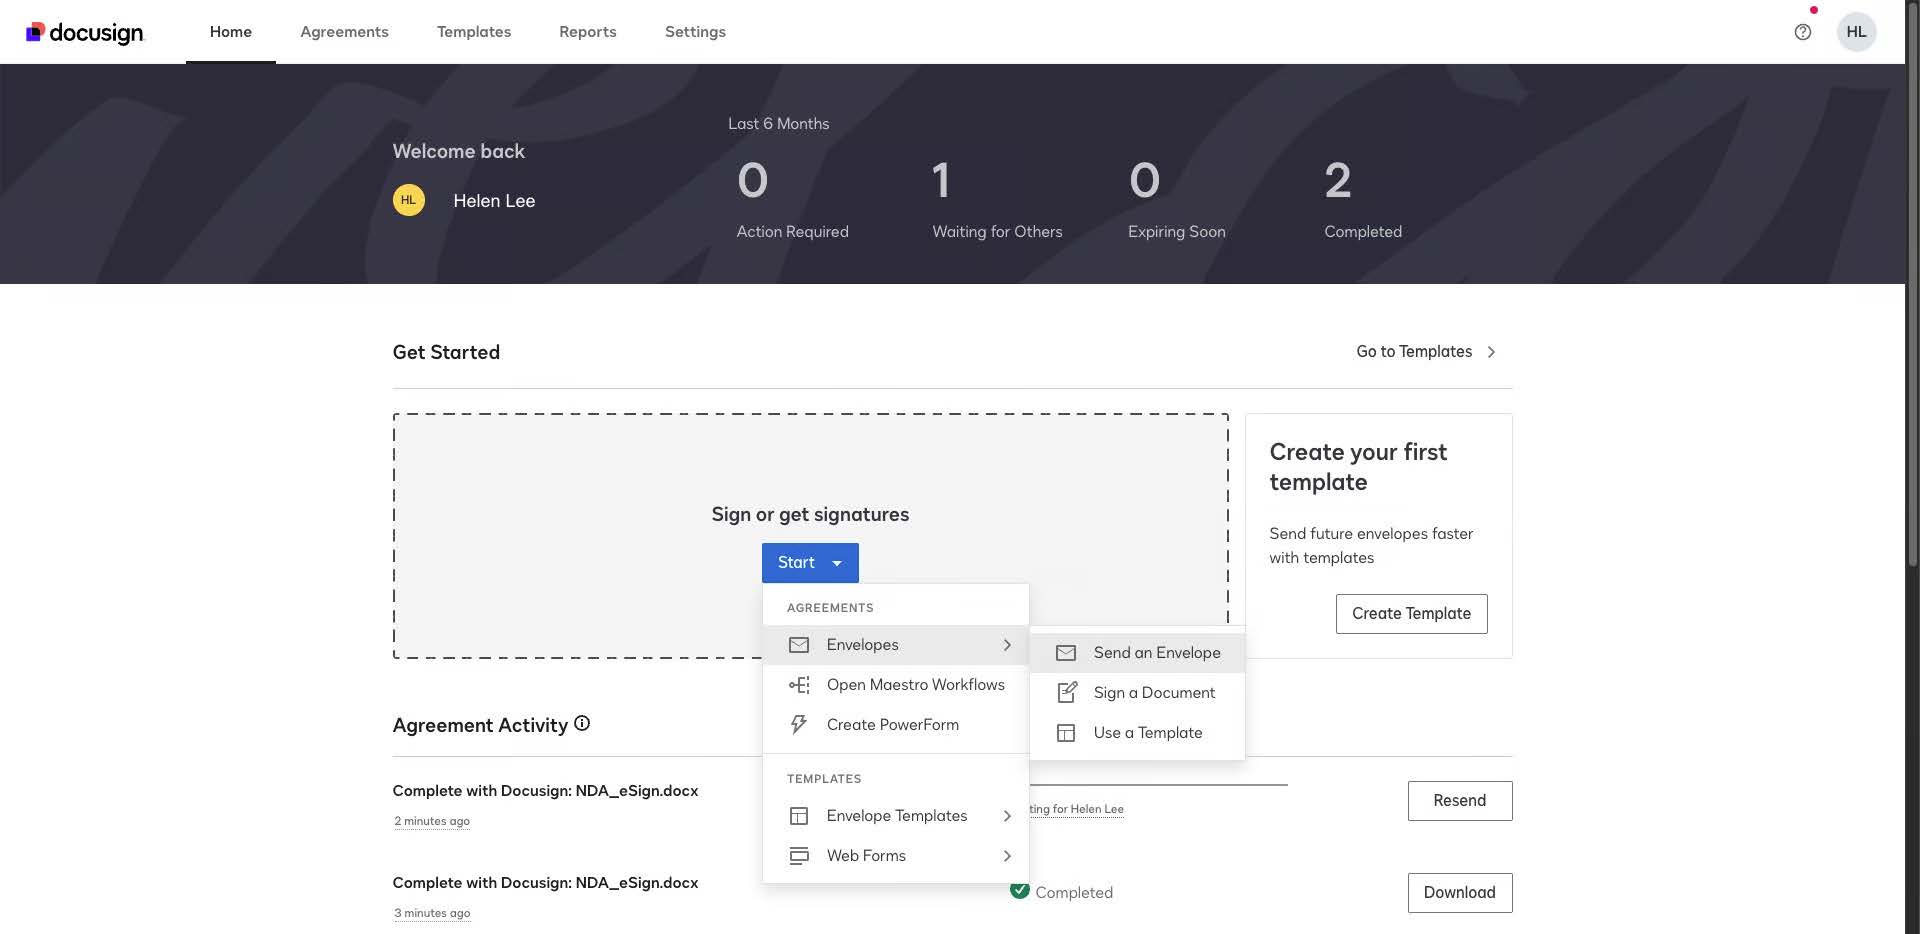Click the Sign a Document pen icon

[1067, 693]
